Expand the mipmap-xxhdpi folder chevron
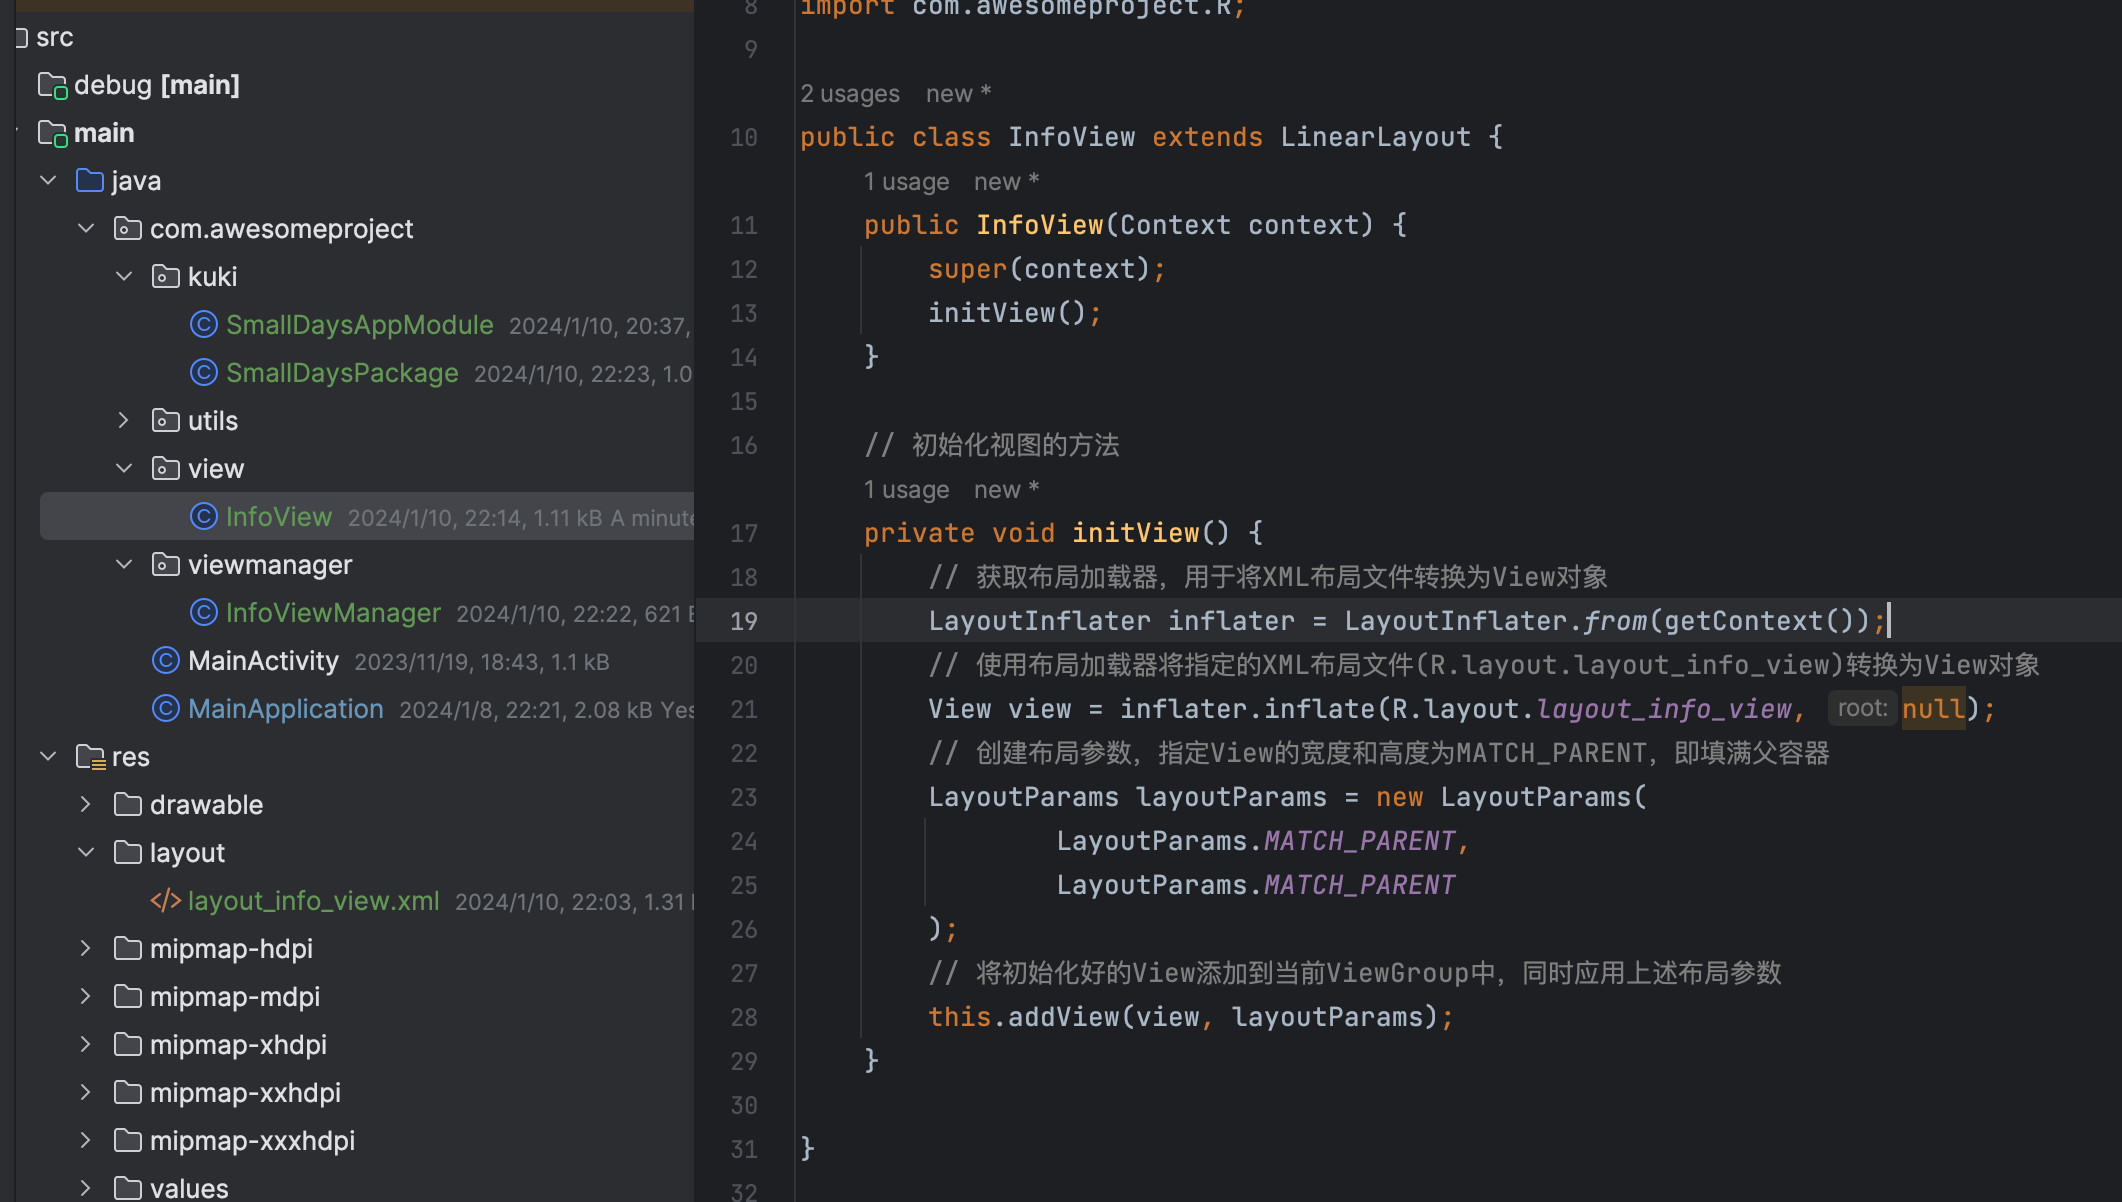2122x1202 pixels. click(86, 1093)
